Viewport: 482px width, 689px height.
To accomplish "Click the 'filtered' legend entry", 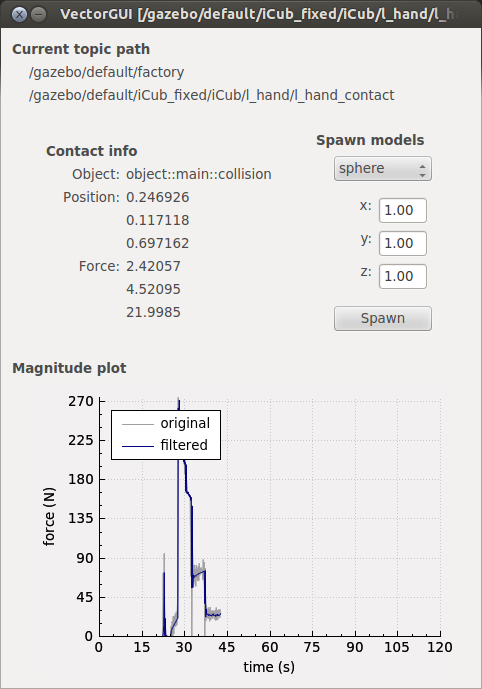I will (165, 445).
